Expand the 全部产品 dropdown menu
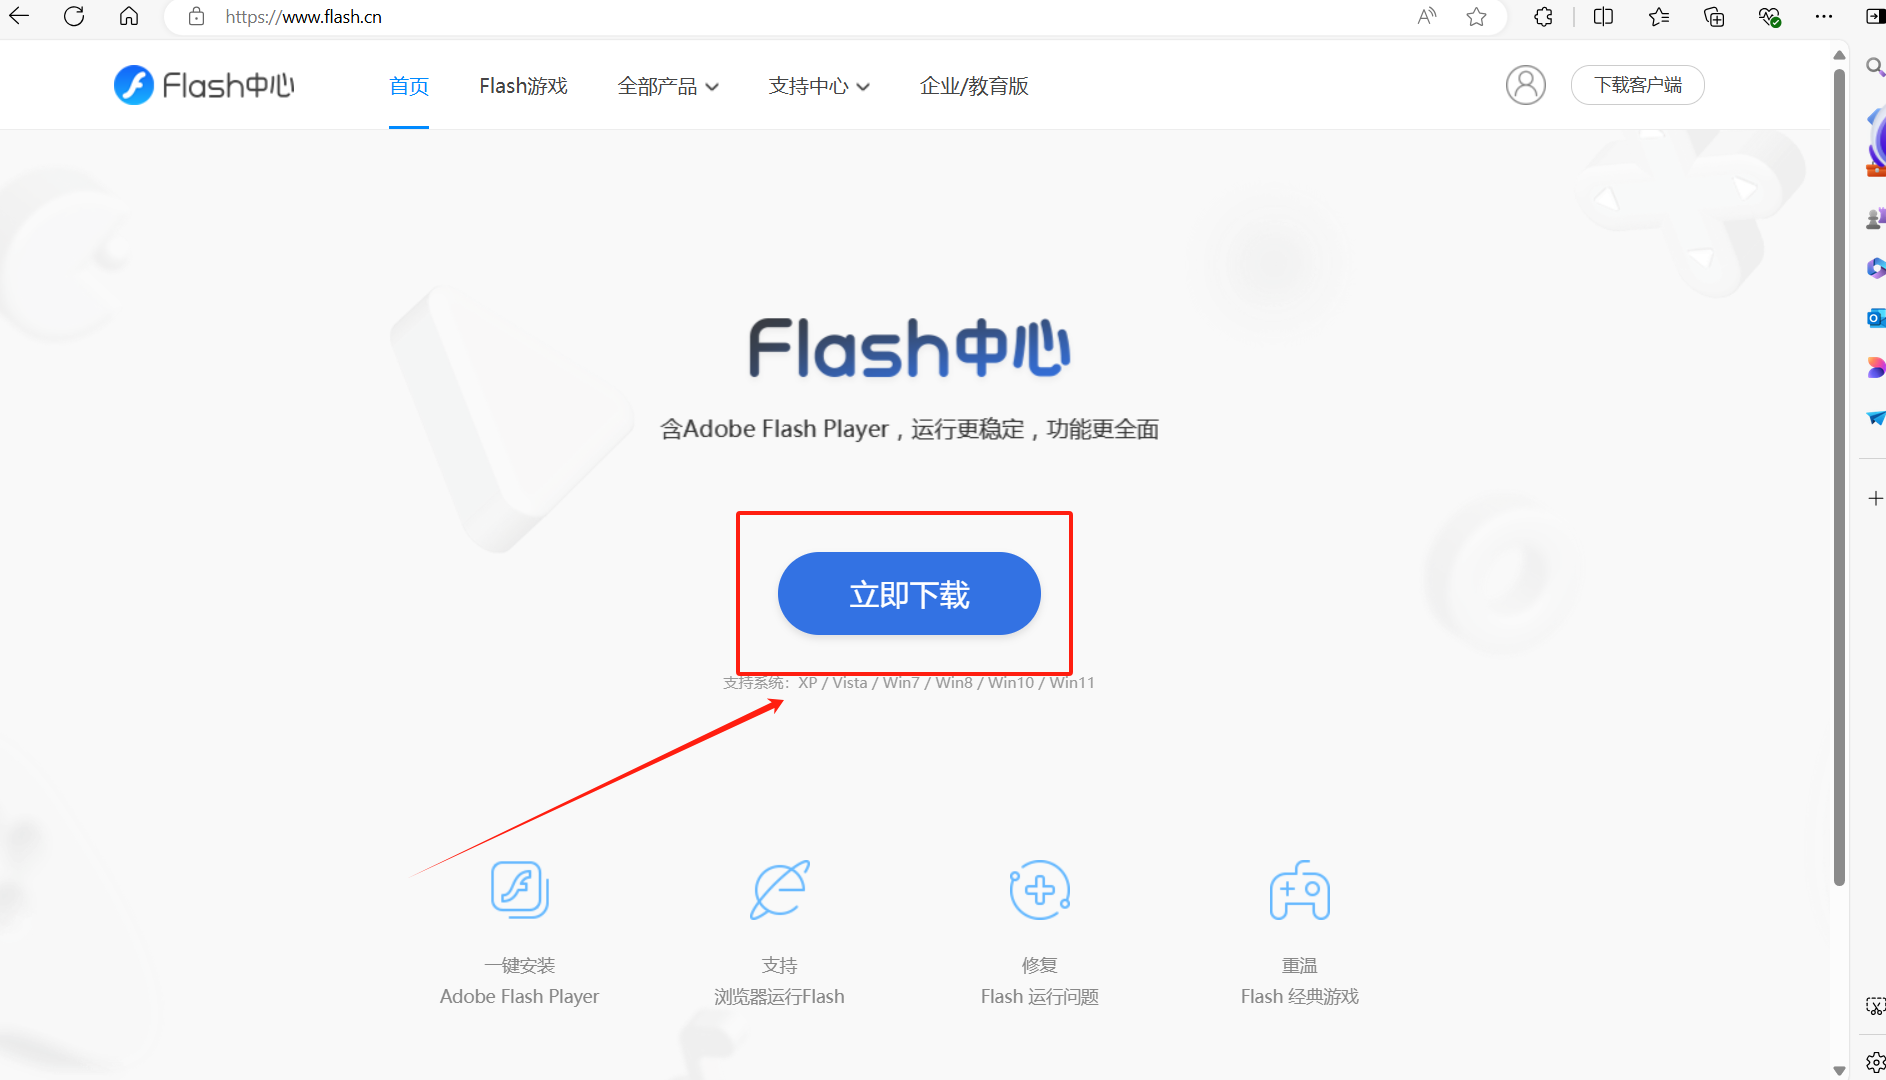 [668, 86]
